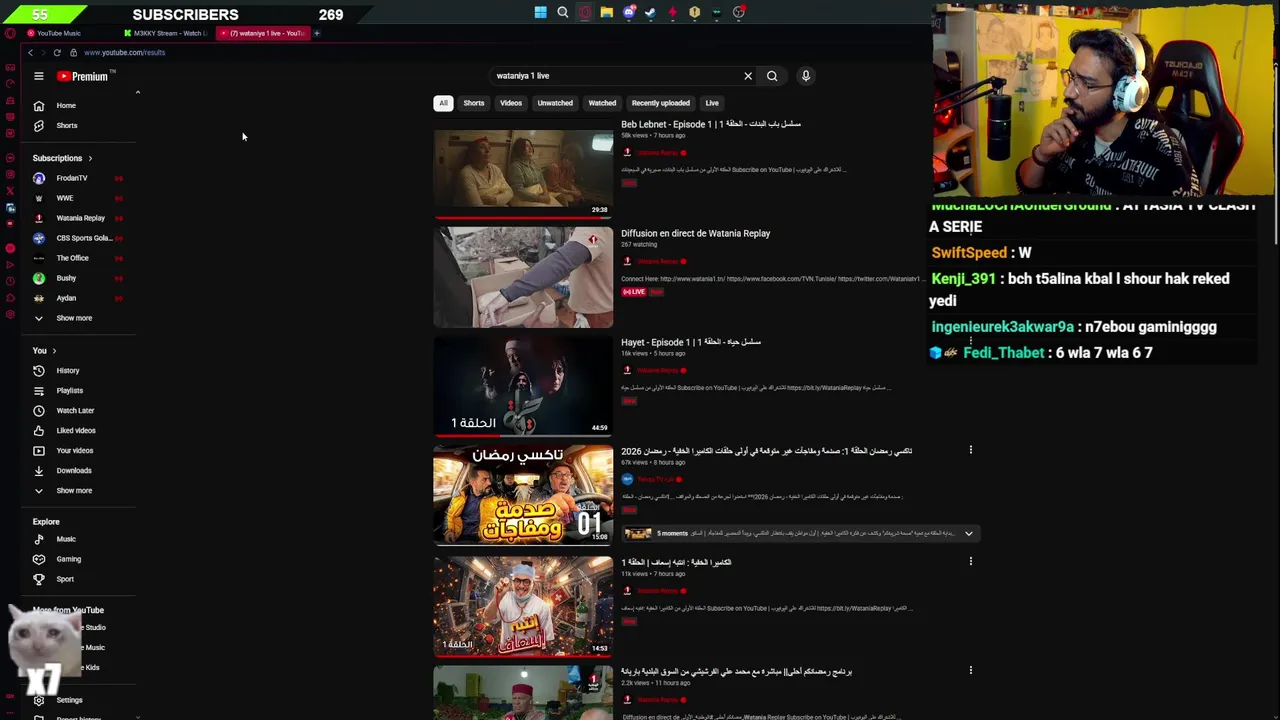Image resolution: width=1280 pixels, height=720 pixels.
Task: Open Hayet Episode 1 video title
Action: coord(691,342)
